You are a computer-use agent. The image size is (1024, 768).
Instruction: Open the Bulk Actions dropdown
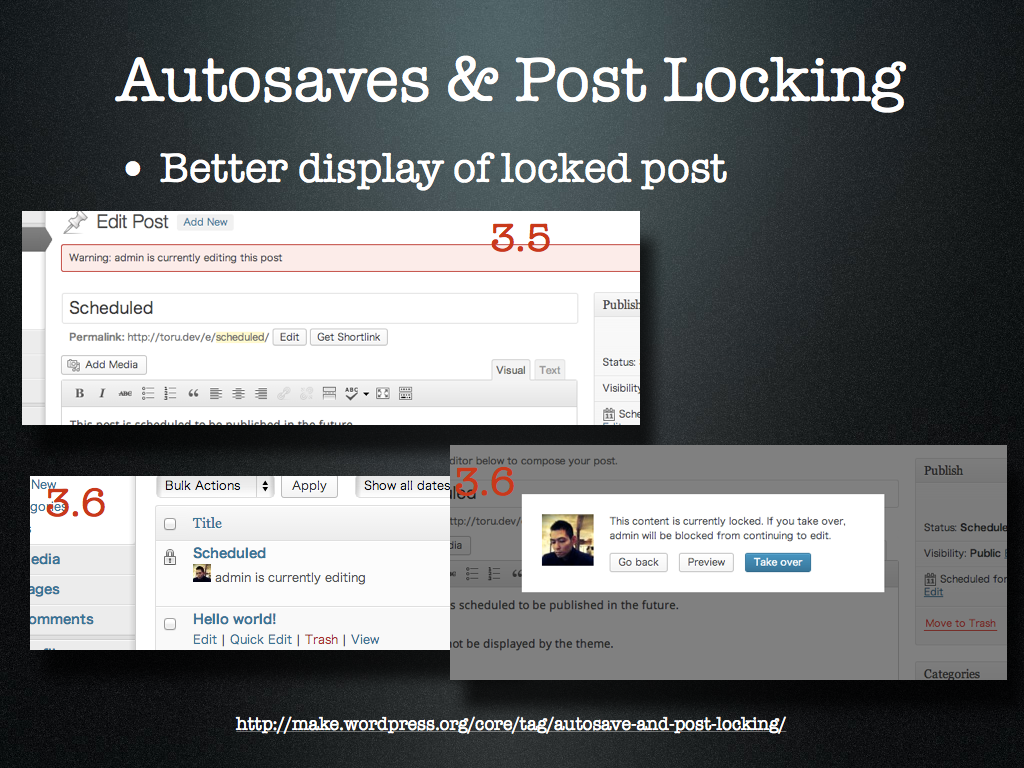[215, 486]
